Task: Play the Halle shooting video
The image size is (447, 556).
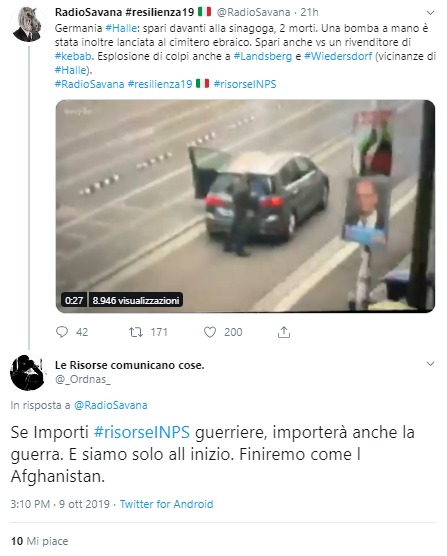Action: click(x=245, y=206)
